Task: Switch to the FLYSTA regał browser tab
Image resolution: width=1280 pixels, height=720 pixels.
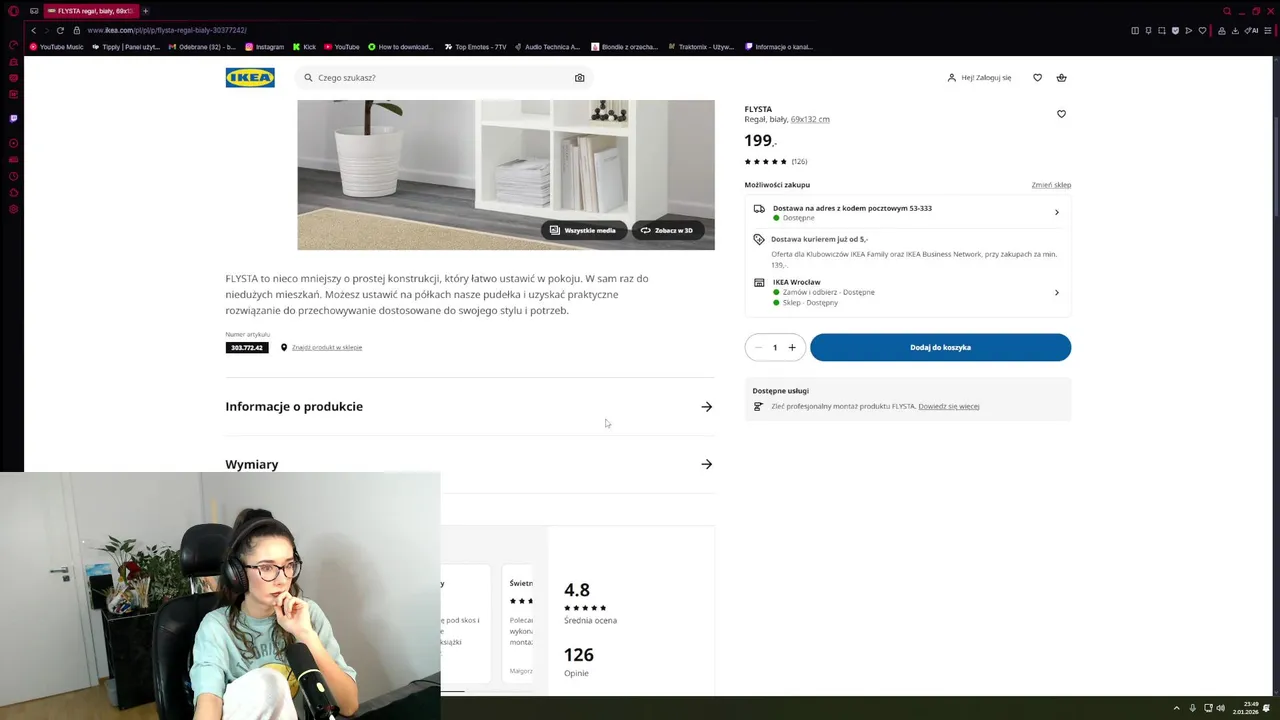Action: point(90,11)
